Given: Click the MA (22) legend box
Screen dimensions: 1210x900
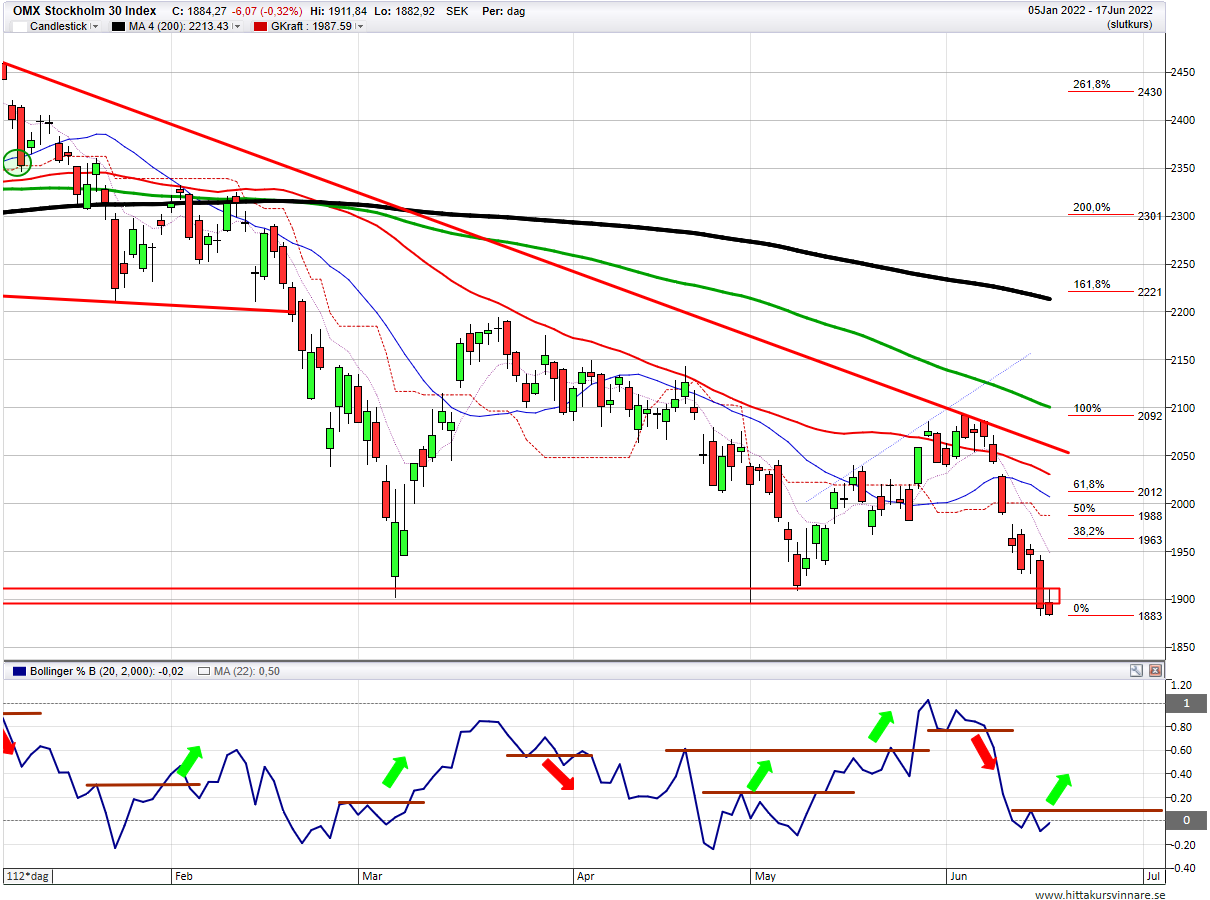Looking at the screenshot, I should [204, 671].
